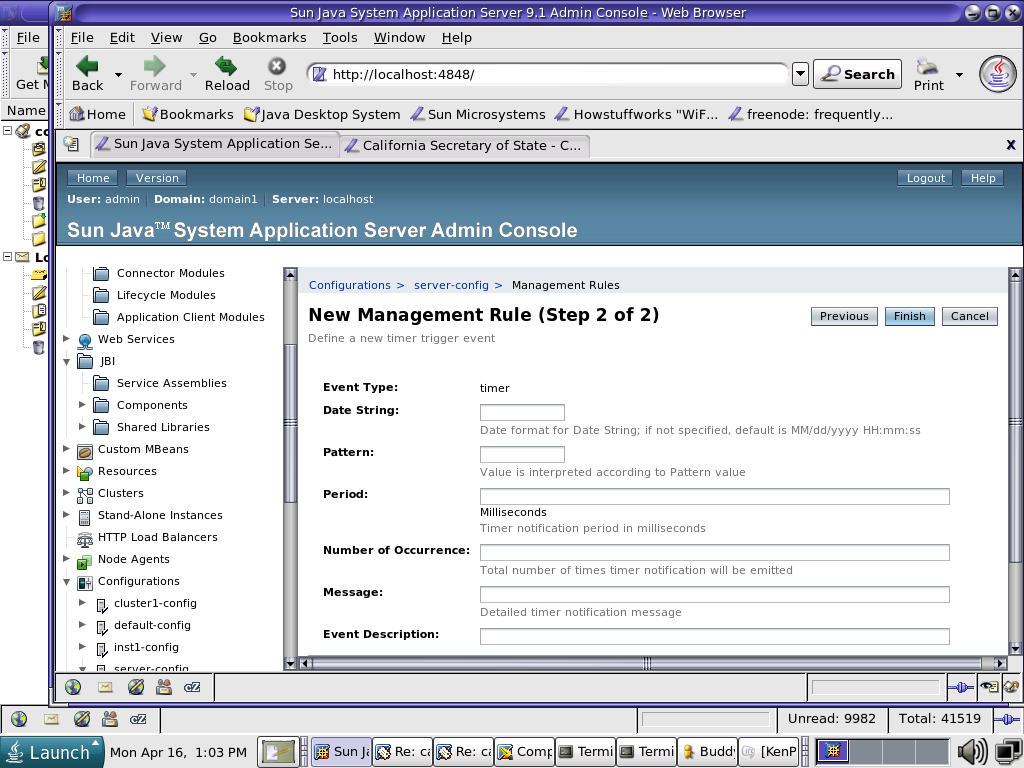Click the Node Agents tree icon
The width and height of the screenshot is (1024, 768).
pyautogui.click(x=85, y=560)
